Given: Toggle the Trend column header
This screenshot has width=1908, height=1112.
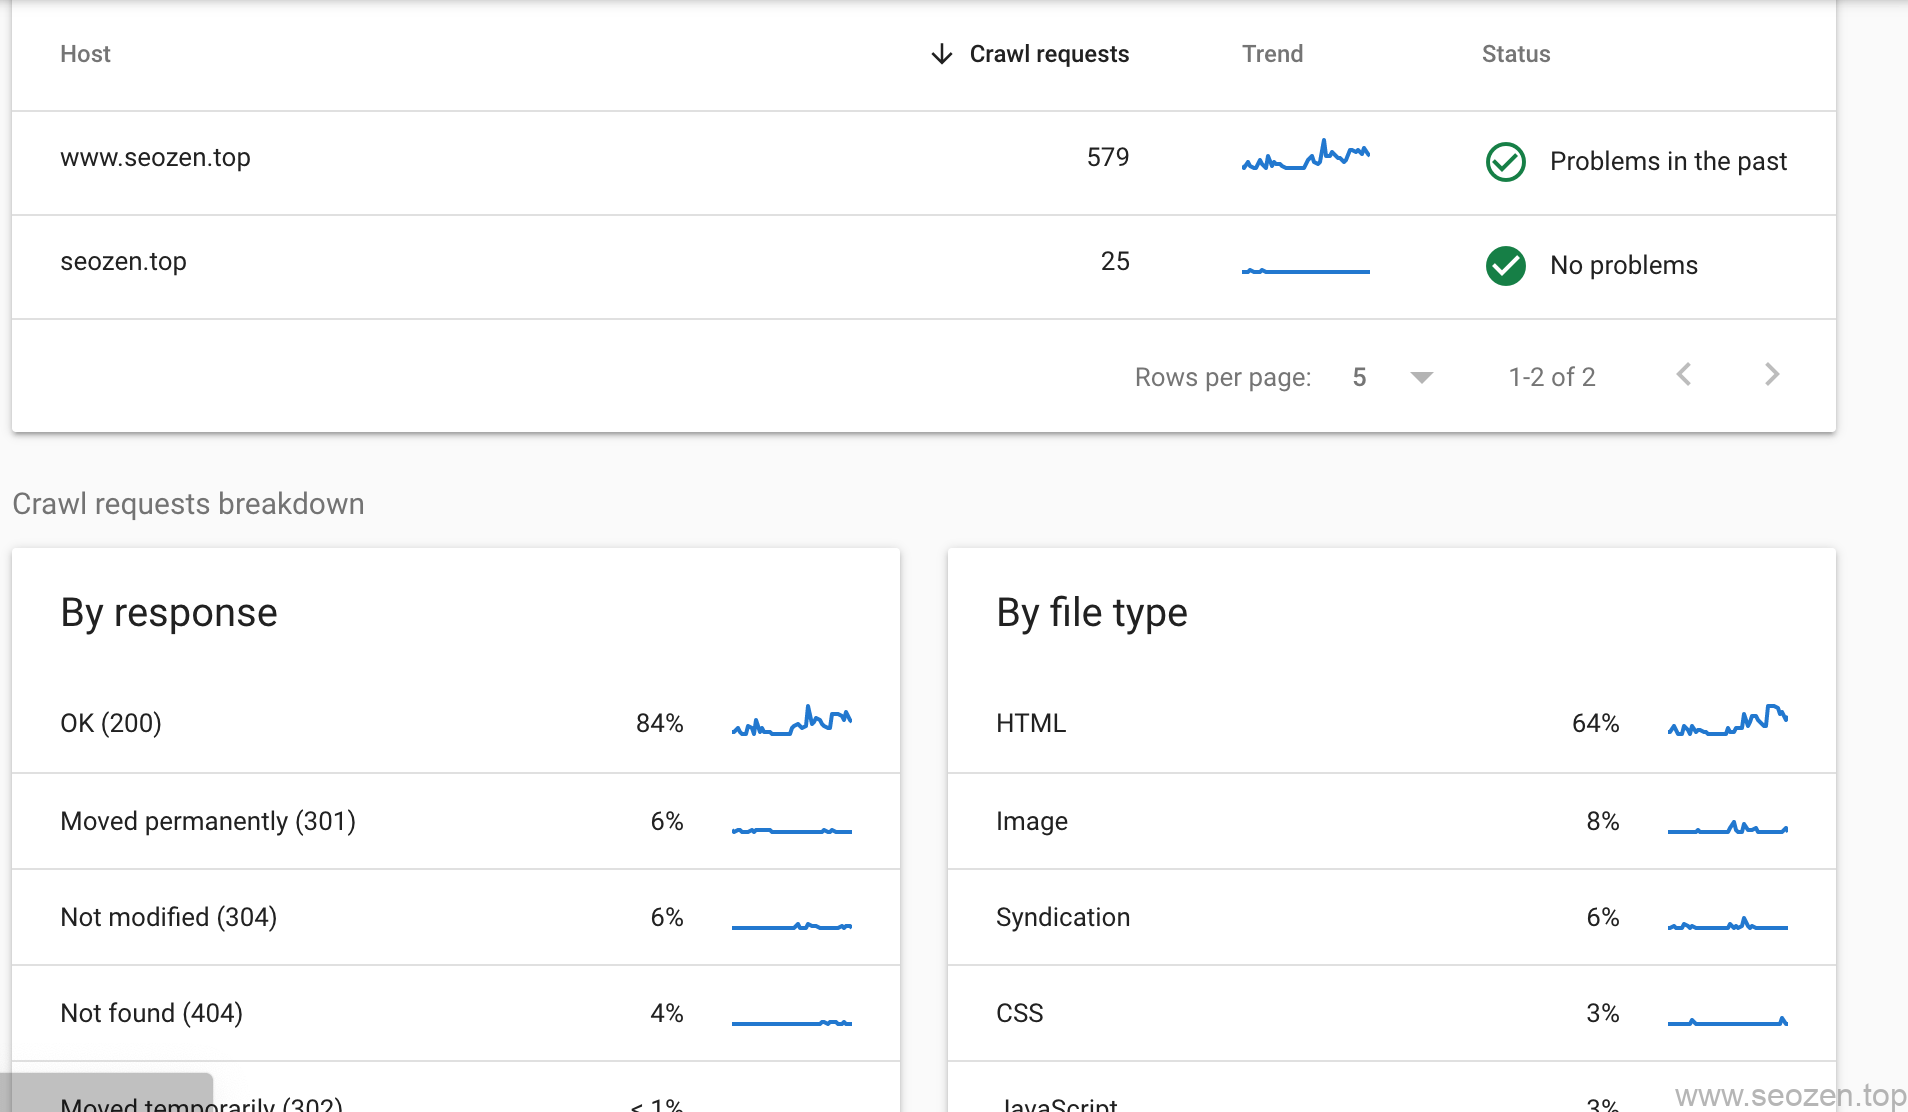Looking at the screenshot, I should point(1271,54).
